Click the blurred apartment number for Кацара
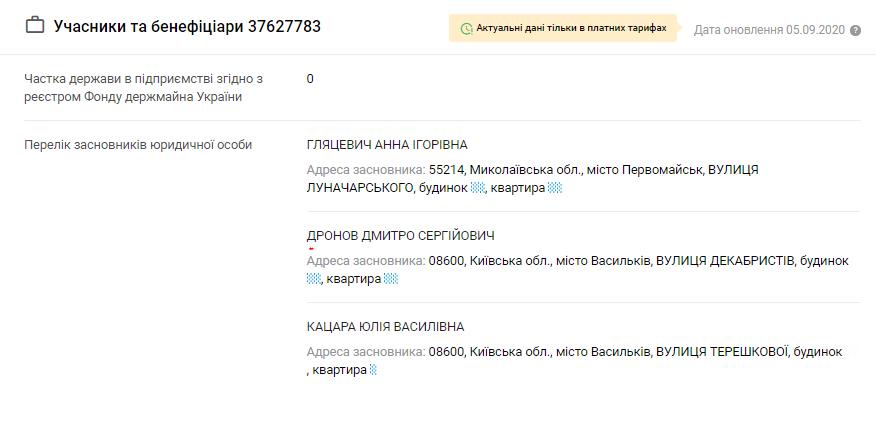Image resolution: width=876 pixels, height=434 pixels. [x=373, y=370]
